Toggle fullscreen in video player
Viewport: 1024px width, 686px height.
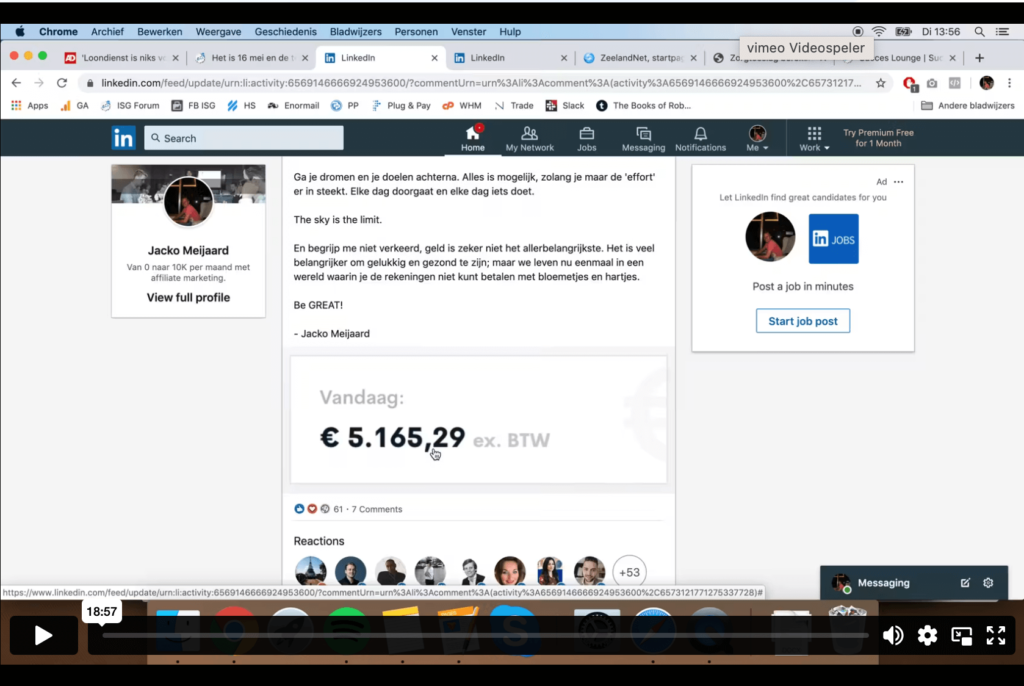(996, 635)
